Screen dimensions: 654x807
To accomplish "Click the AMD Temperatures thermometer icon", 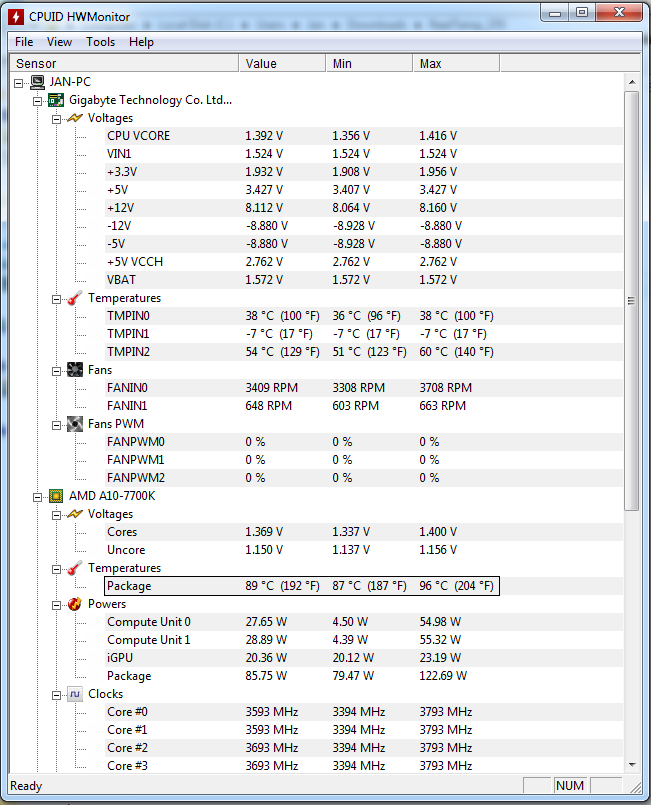I will coord(75,568).
